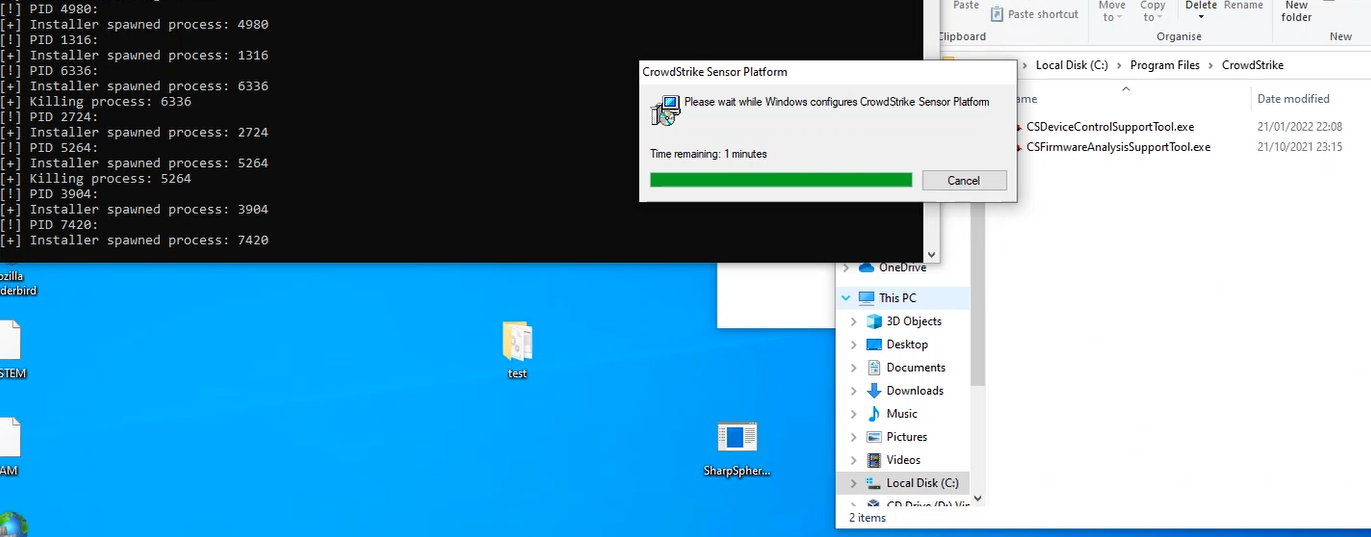The image size is (1371, 537).
Task: Click the green installer progress bar
Action: [x=781, y=180]
